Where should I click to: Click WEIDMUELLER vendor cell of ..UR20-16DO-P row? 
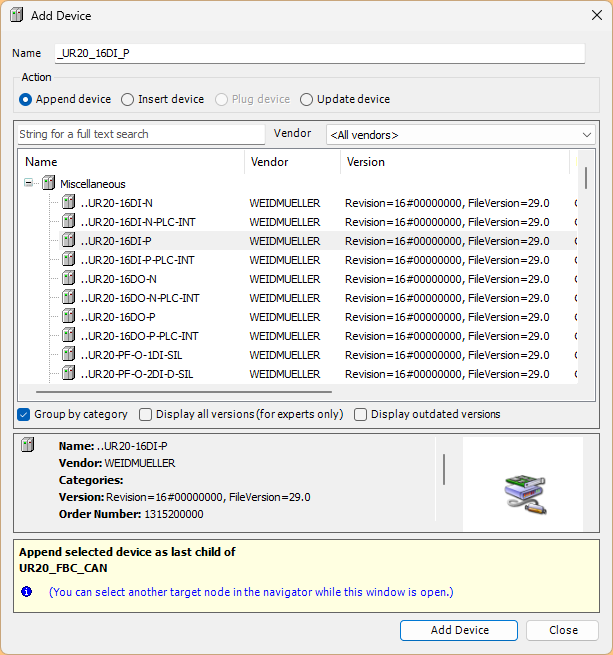(285, 317)
